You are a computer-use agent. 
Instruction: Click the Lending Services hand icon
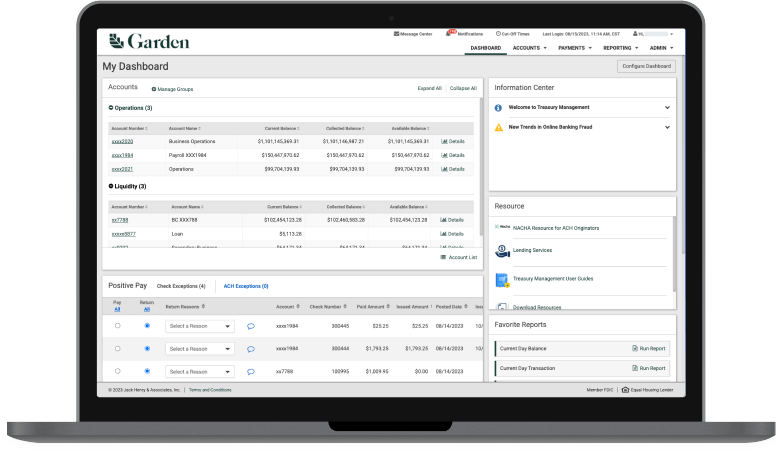[x=501, y=250]
